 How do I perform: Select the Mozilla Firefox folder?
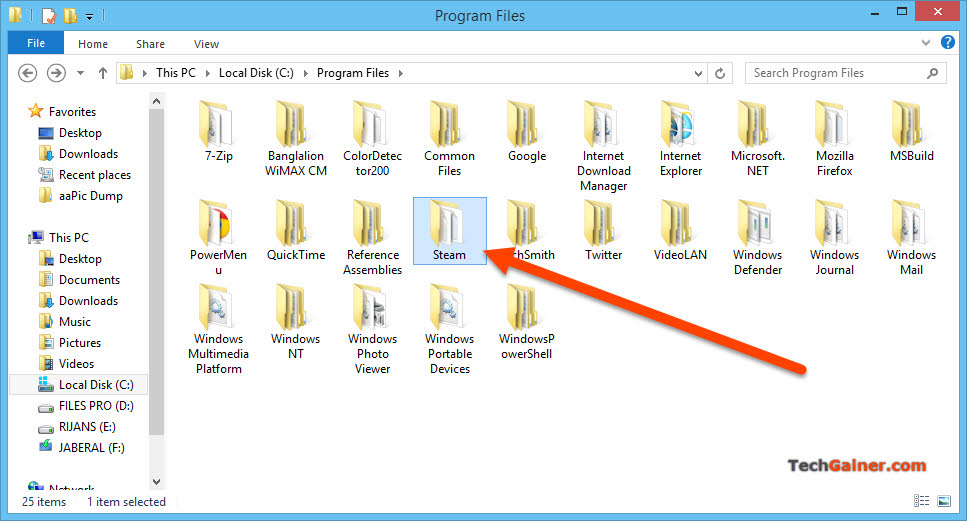(834, 139)
